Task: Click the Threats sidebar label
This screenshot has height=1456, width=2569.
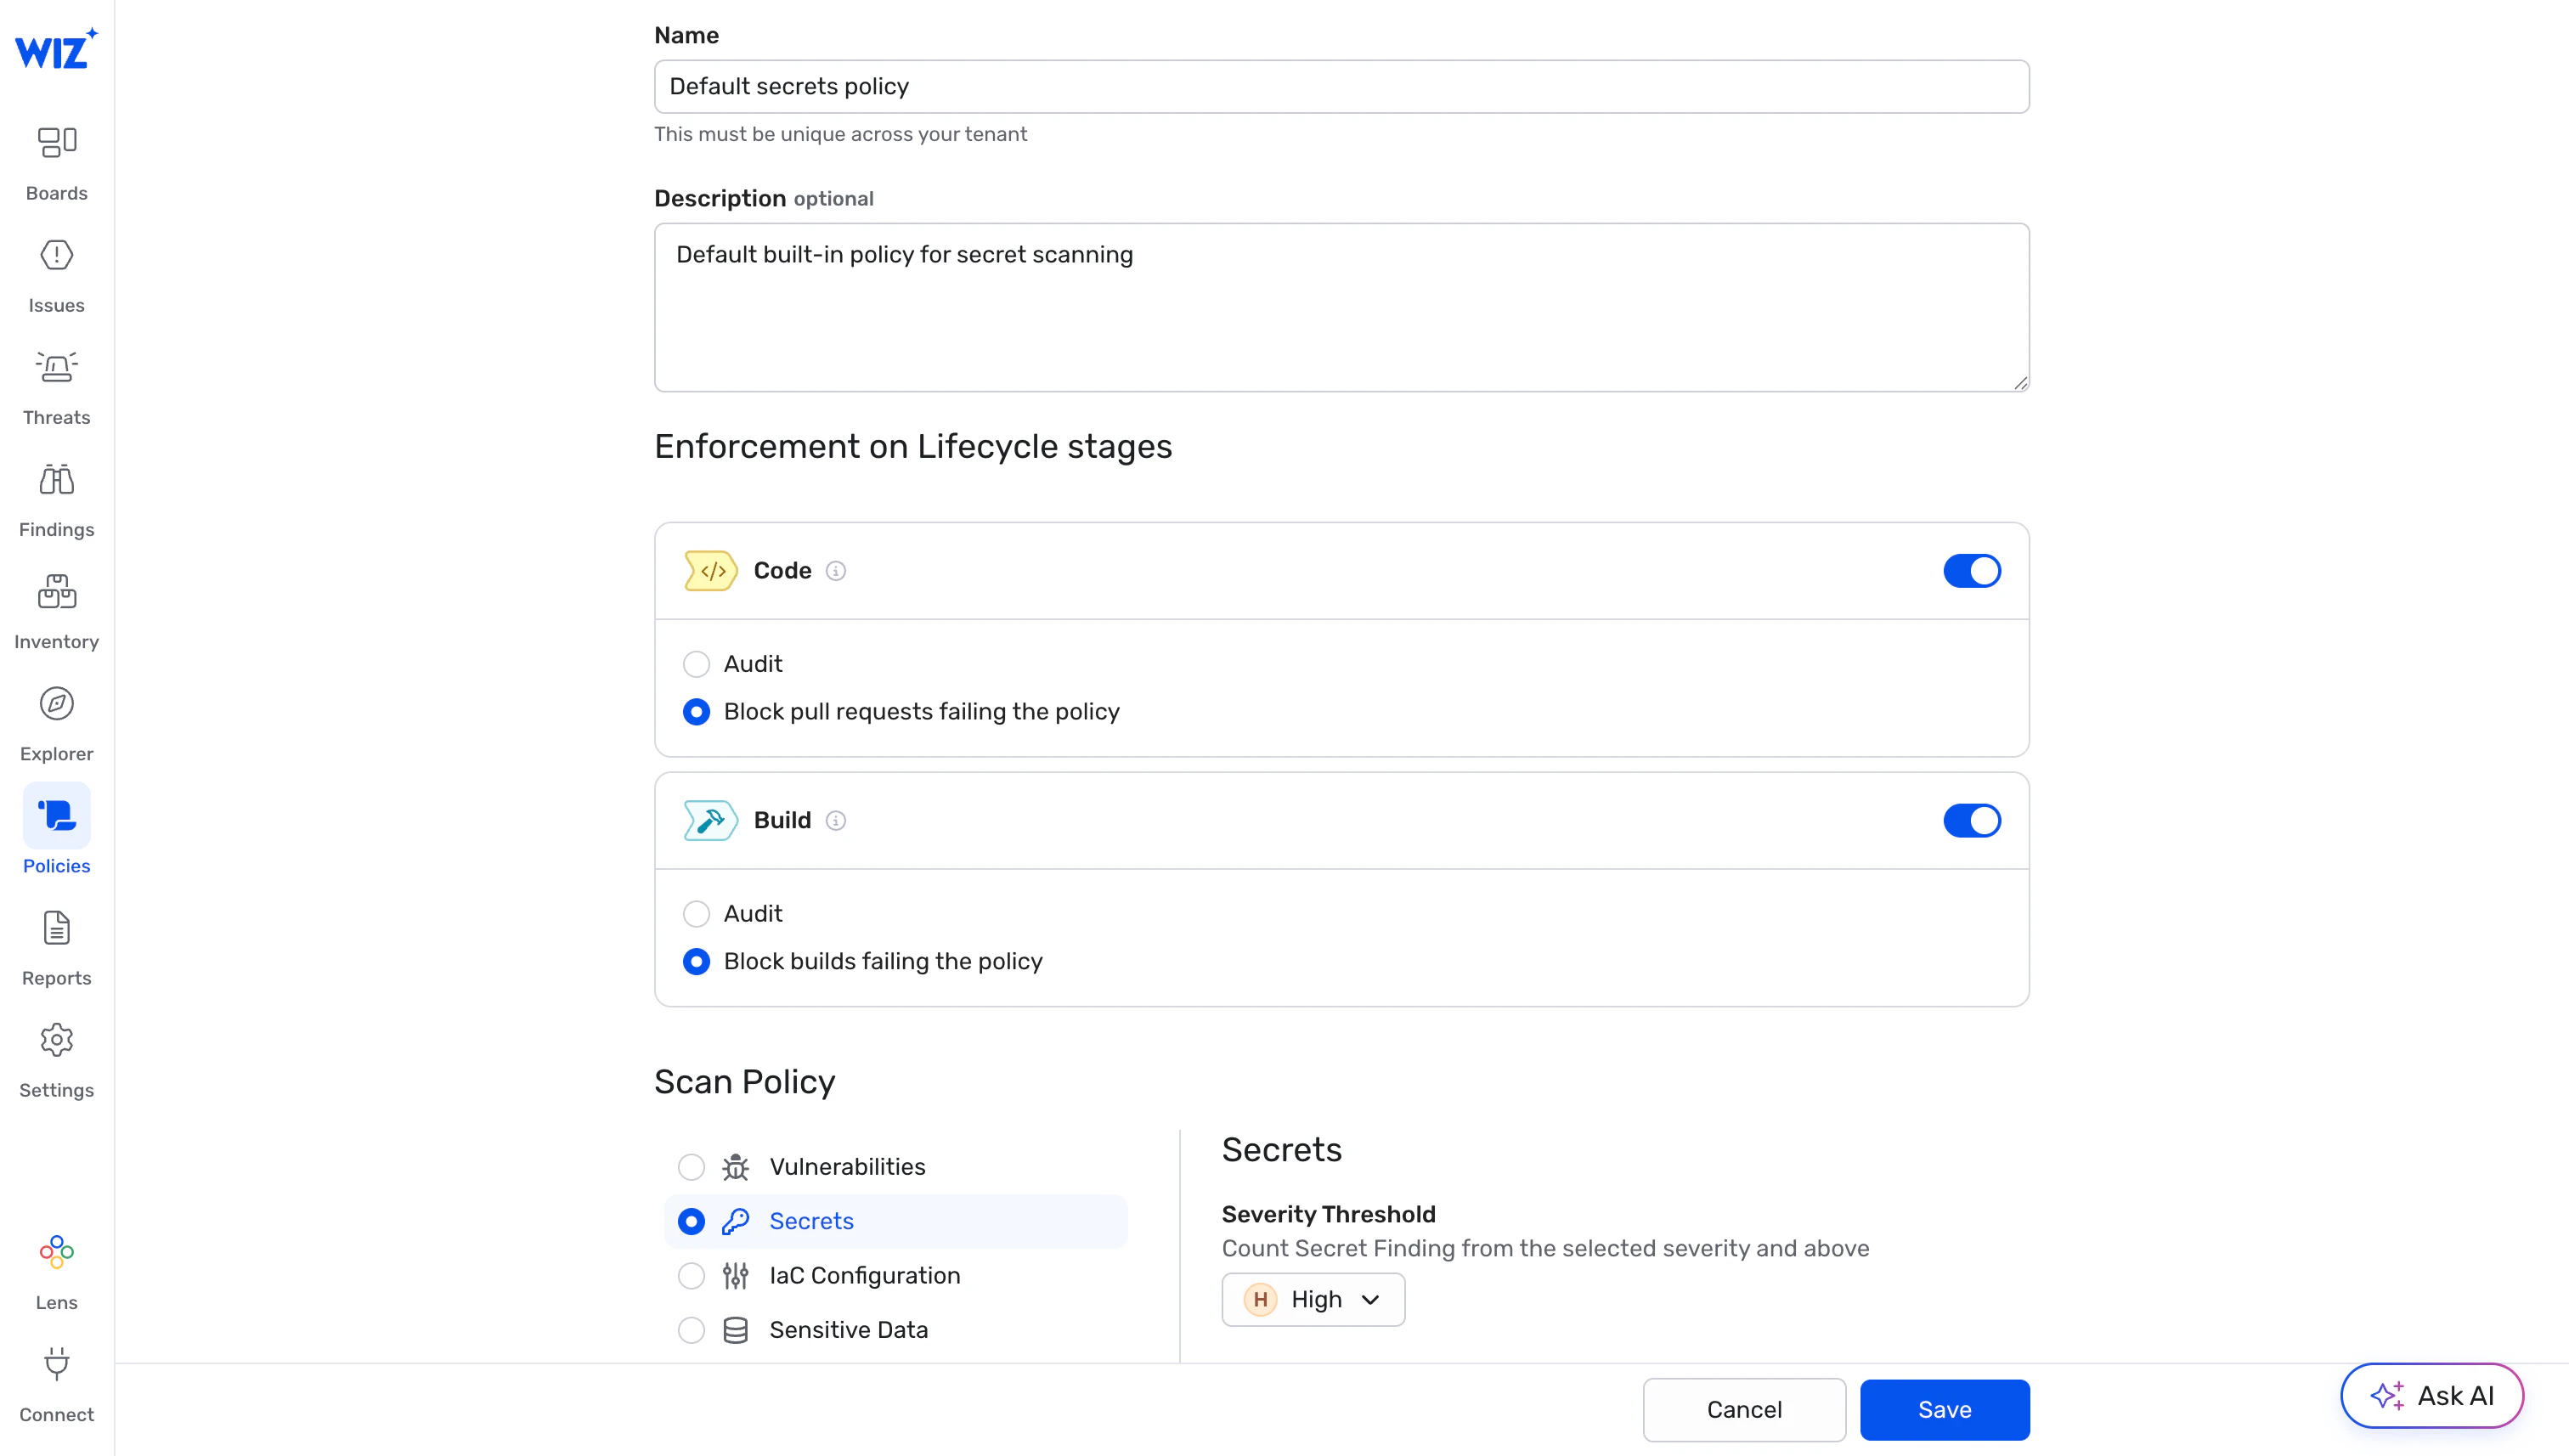Action: pos(56,418)
